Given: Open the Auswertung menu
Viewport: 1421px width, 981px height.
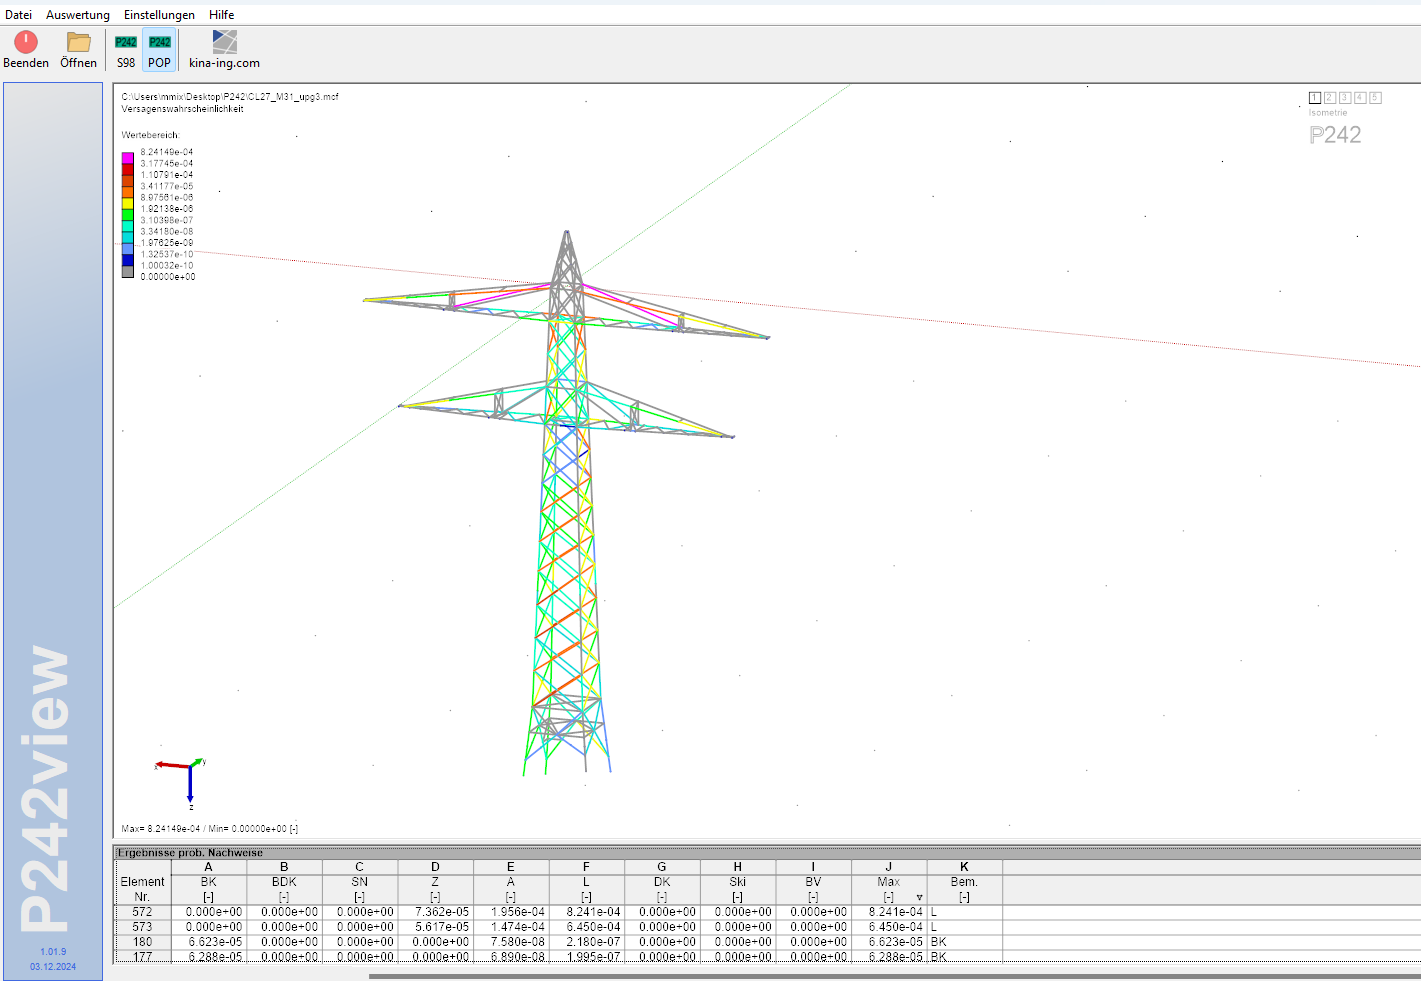Looking at the screenshot, I should point(78,15).
